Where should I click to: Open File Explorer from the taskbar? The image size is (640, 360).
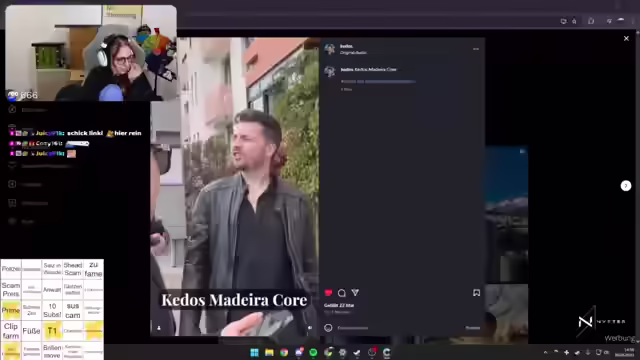click(269, 352)
